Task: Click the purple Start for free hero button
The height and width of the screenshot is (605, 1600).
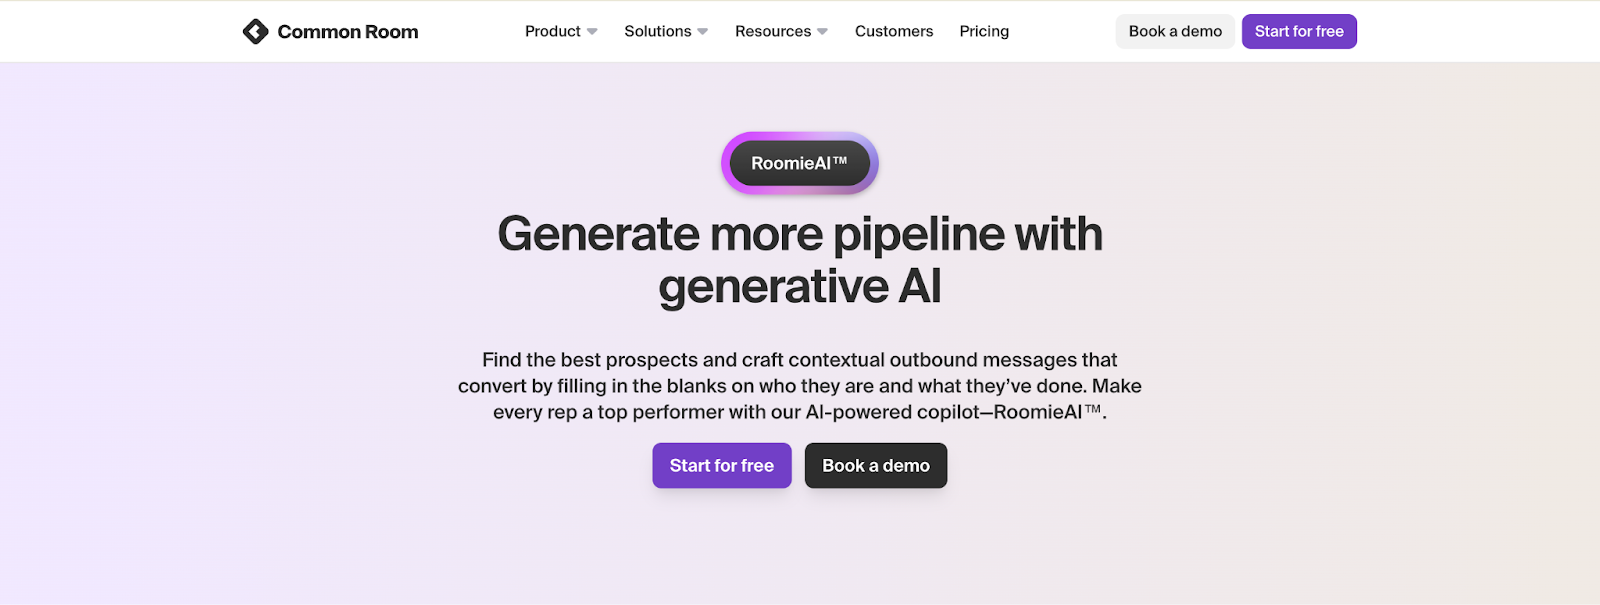Action: (x=721, y=466)
